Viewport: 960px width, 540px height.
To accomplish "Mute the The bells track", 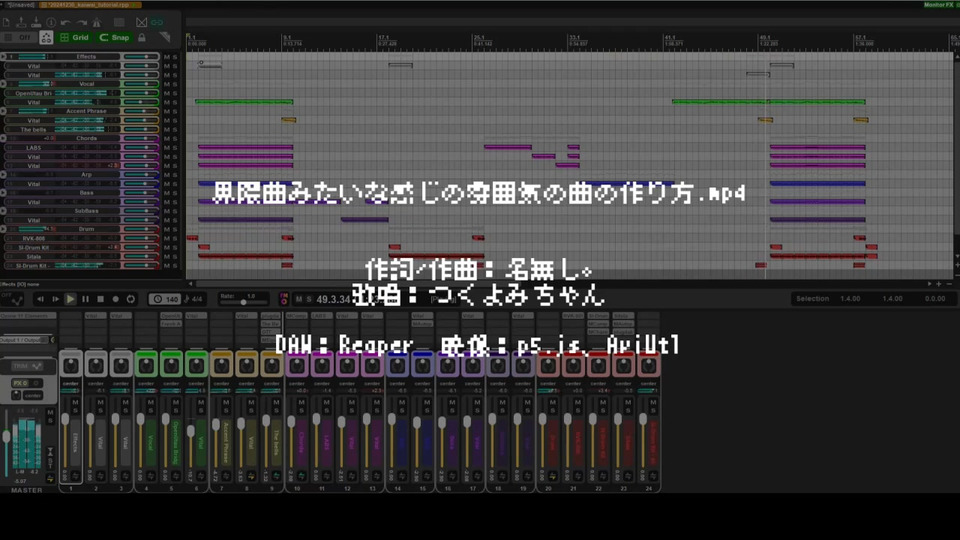I will pyautogui.click(x=166, y=130).
